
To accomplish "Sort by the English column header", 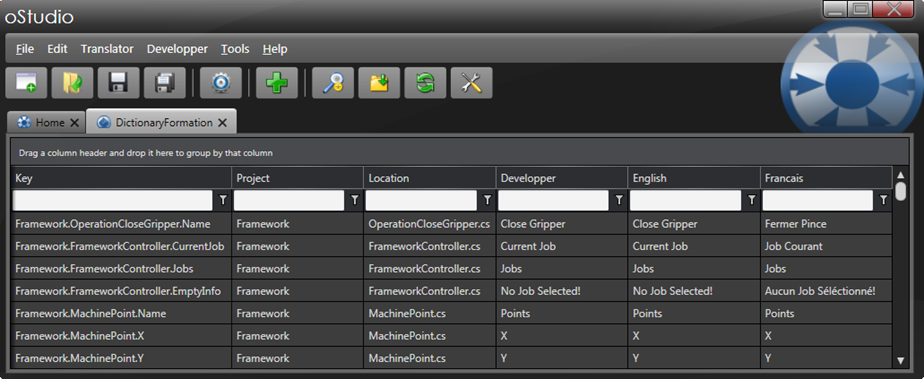I will [694, 178].
